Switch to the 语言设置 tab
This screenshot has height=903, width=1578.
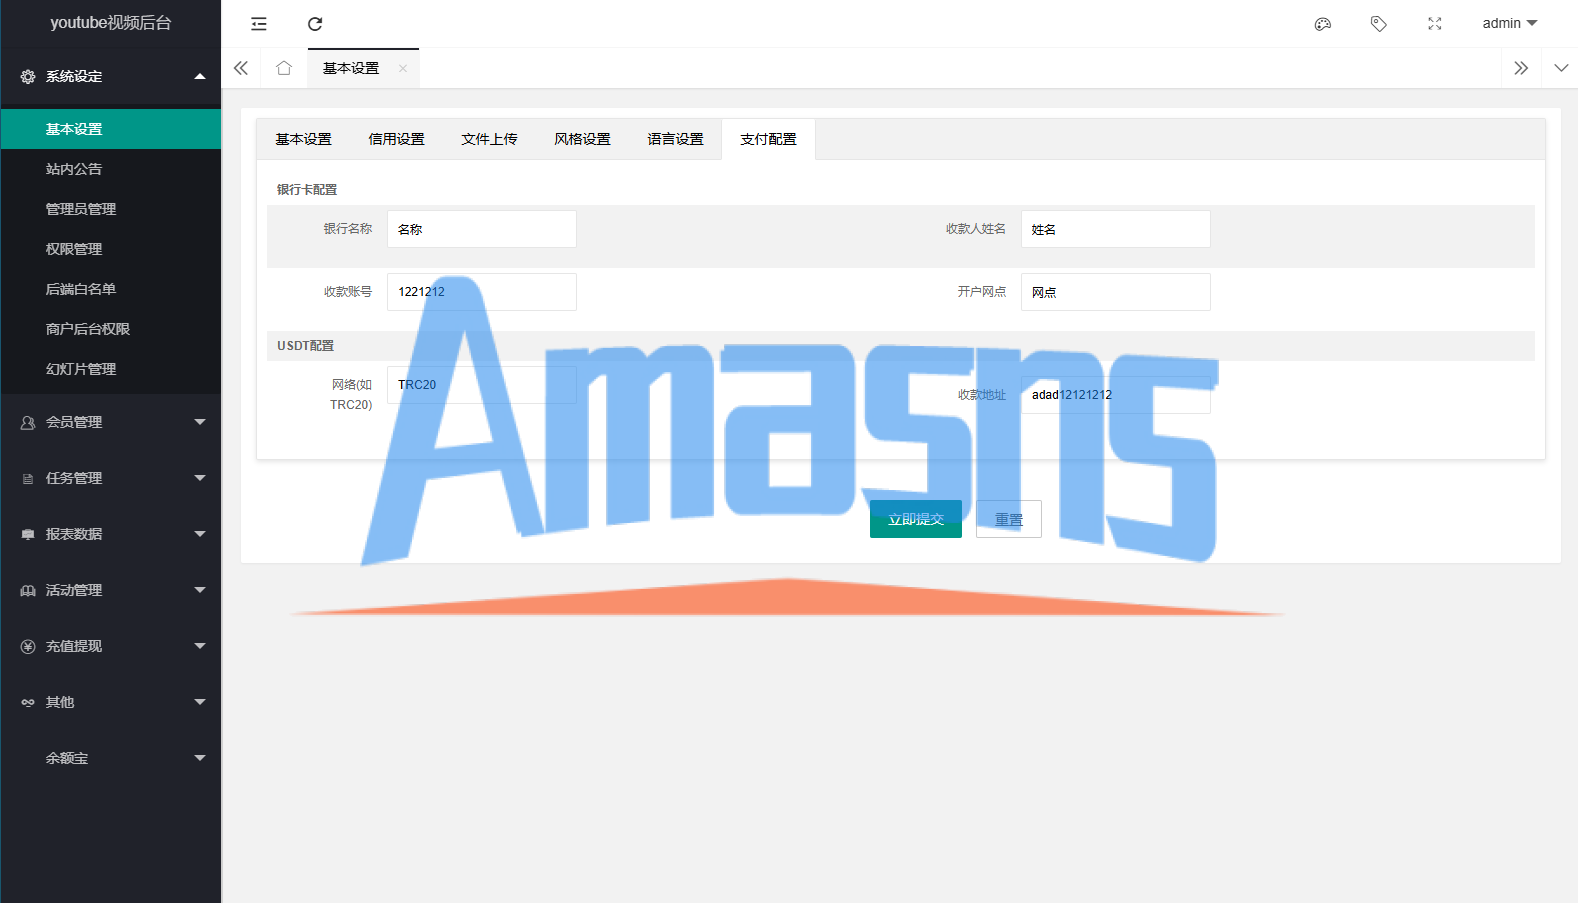click(675, 139)
